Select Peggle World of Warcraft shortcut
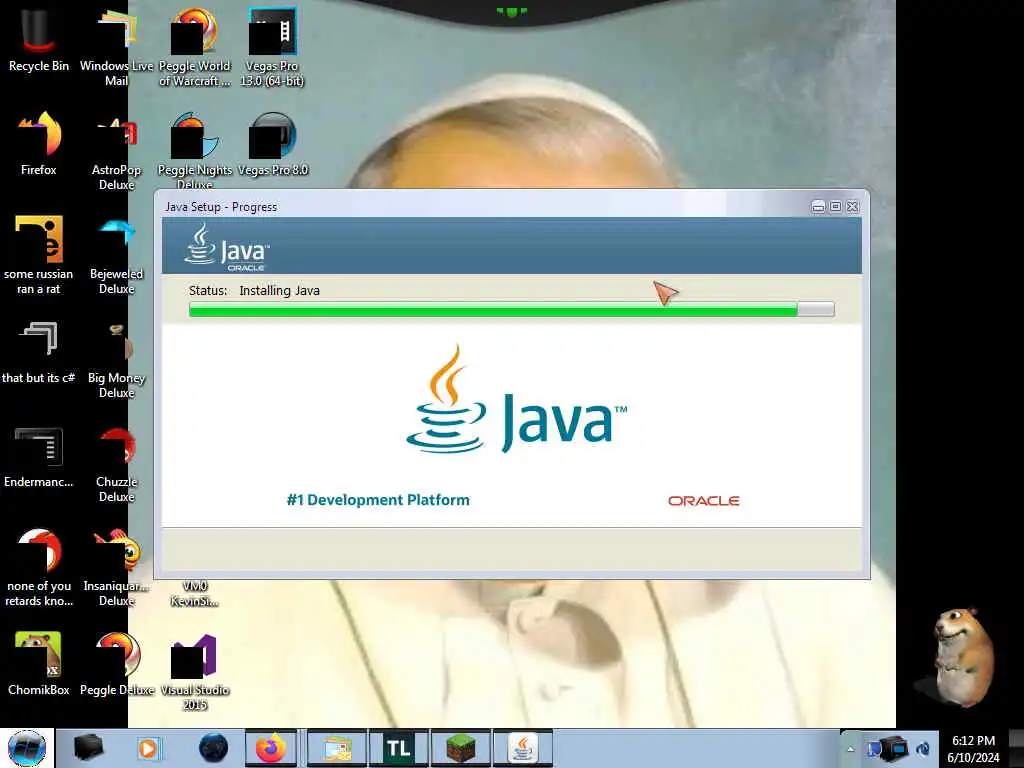Viewport: 1024px width, 768px height. tap(195, 47)
